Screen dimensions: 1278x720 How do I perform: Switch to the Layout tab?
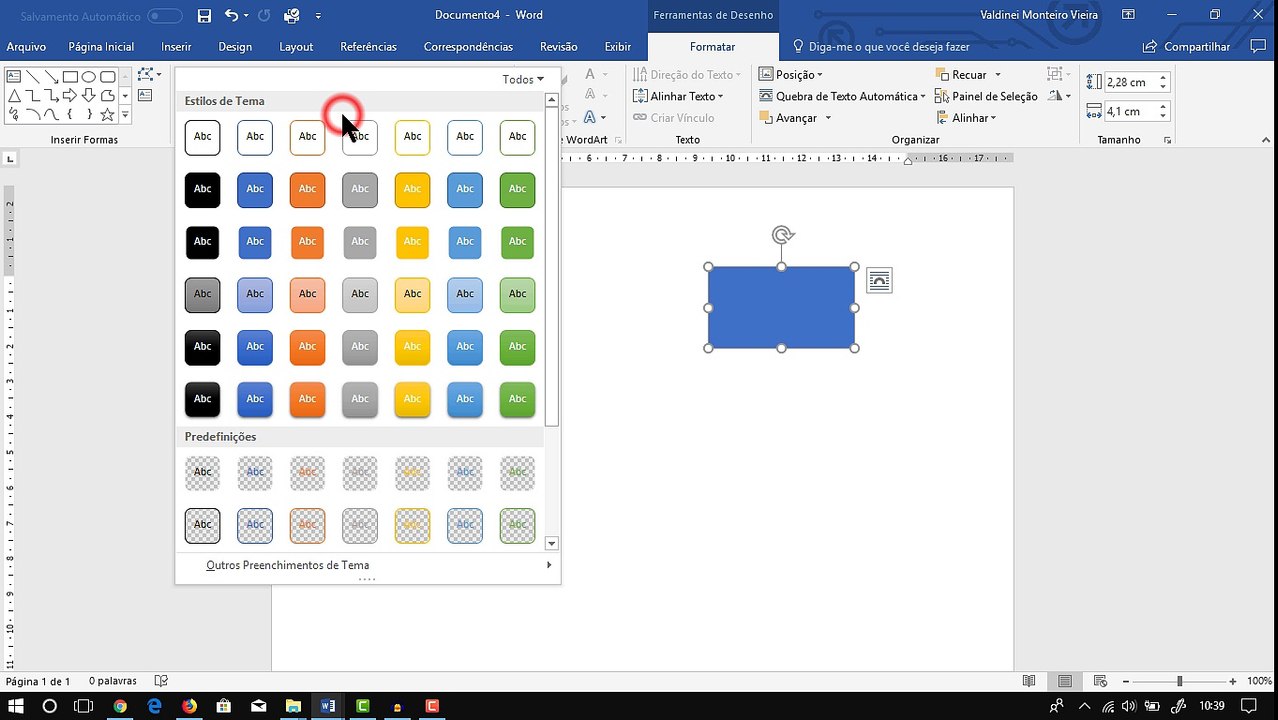[296, 46]
